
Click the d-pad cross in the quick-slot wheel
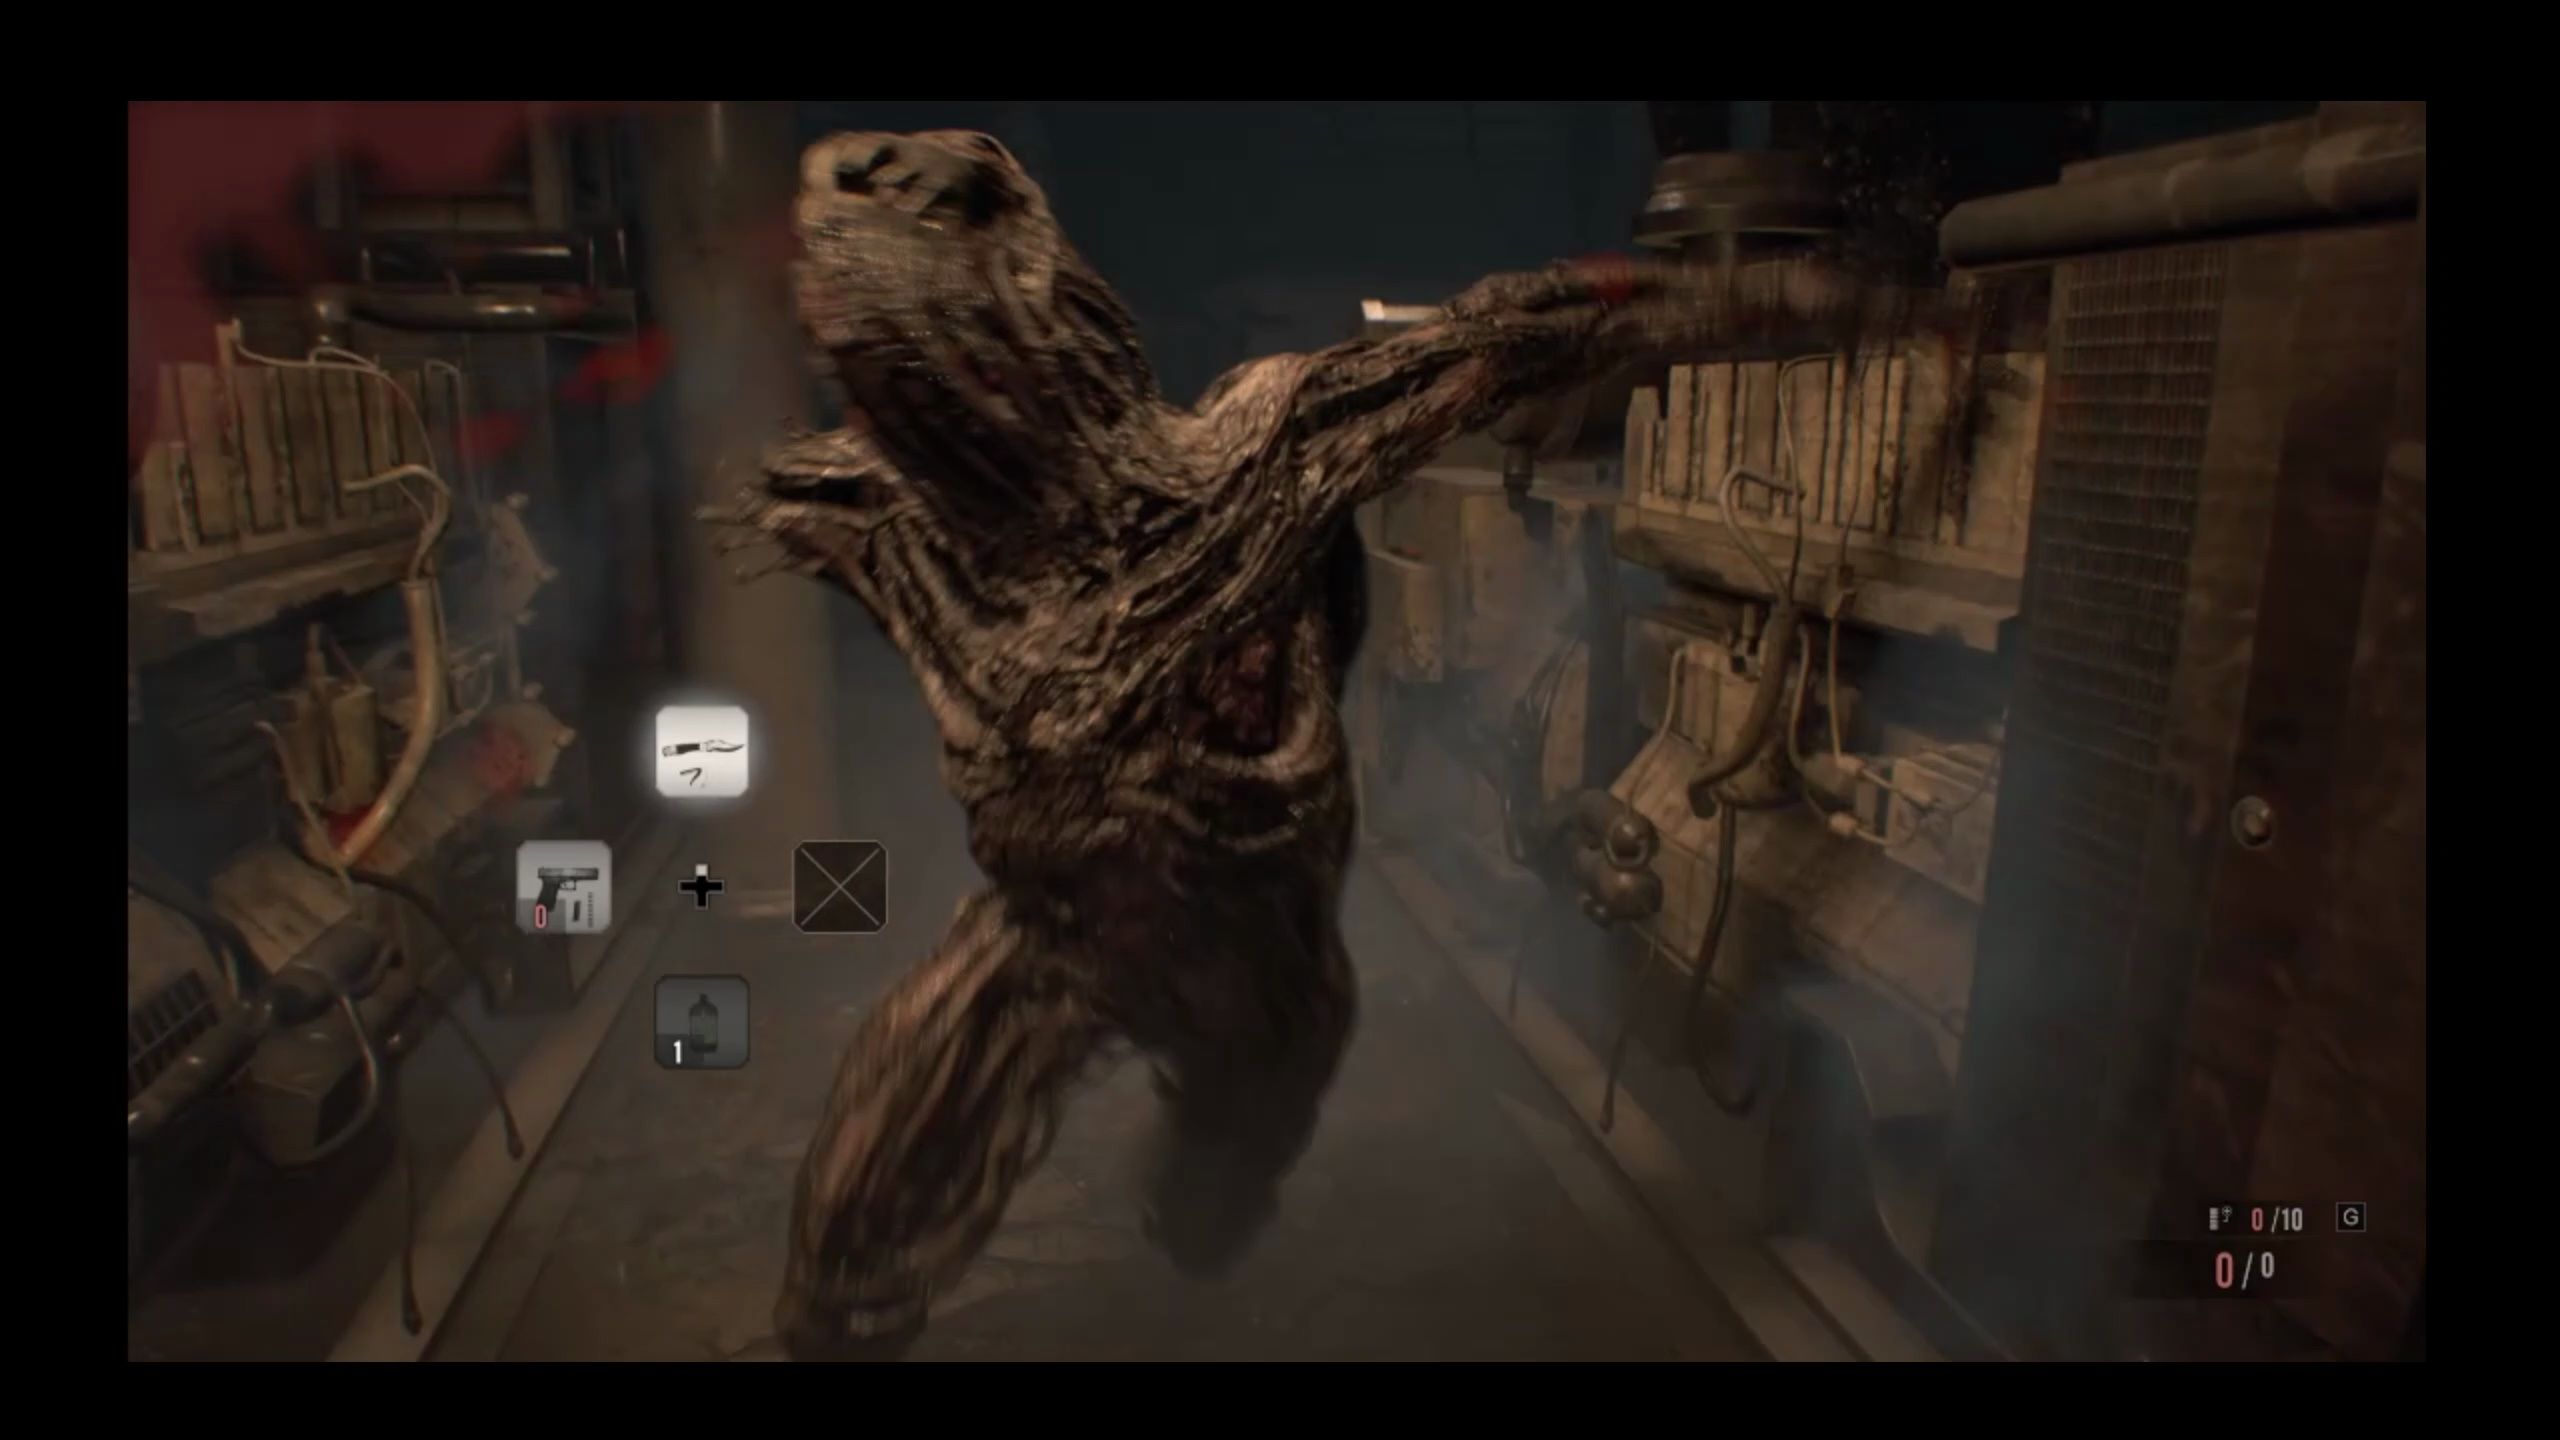tap(701, 887)
